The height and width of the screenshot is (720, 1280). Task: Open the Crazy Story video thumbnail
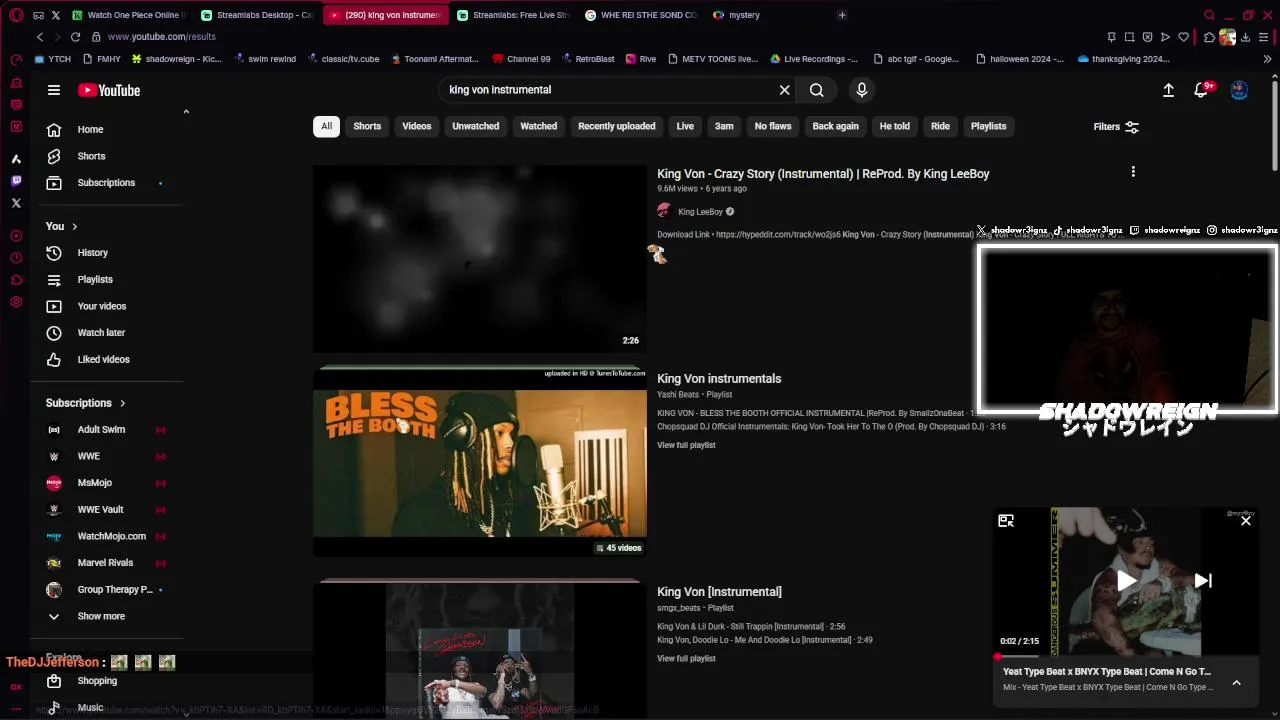[x=480, y=259]
